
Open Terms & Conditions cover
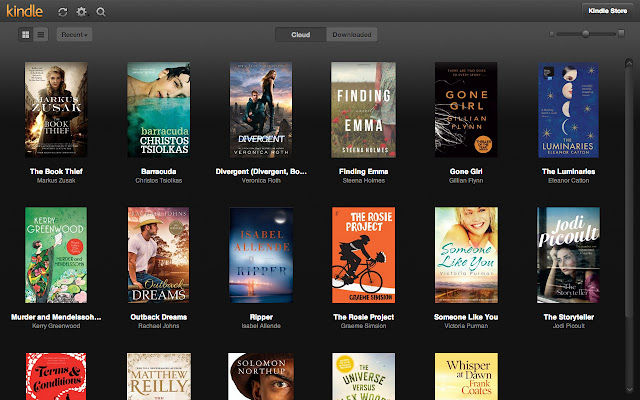coord(56,376)
